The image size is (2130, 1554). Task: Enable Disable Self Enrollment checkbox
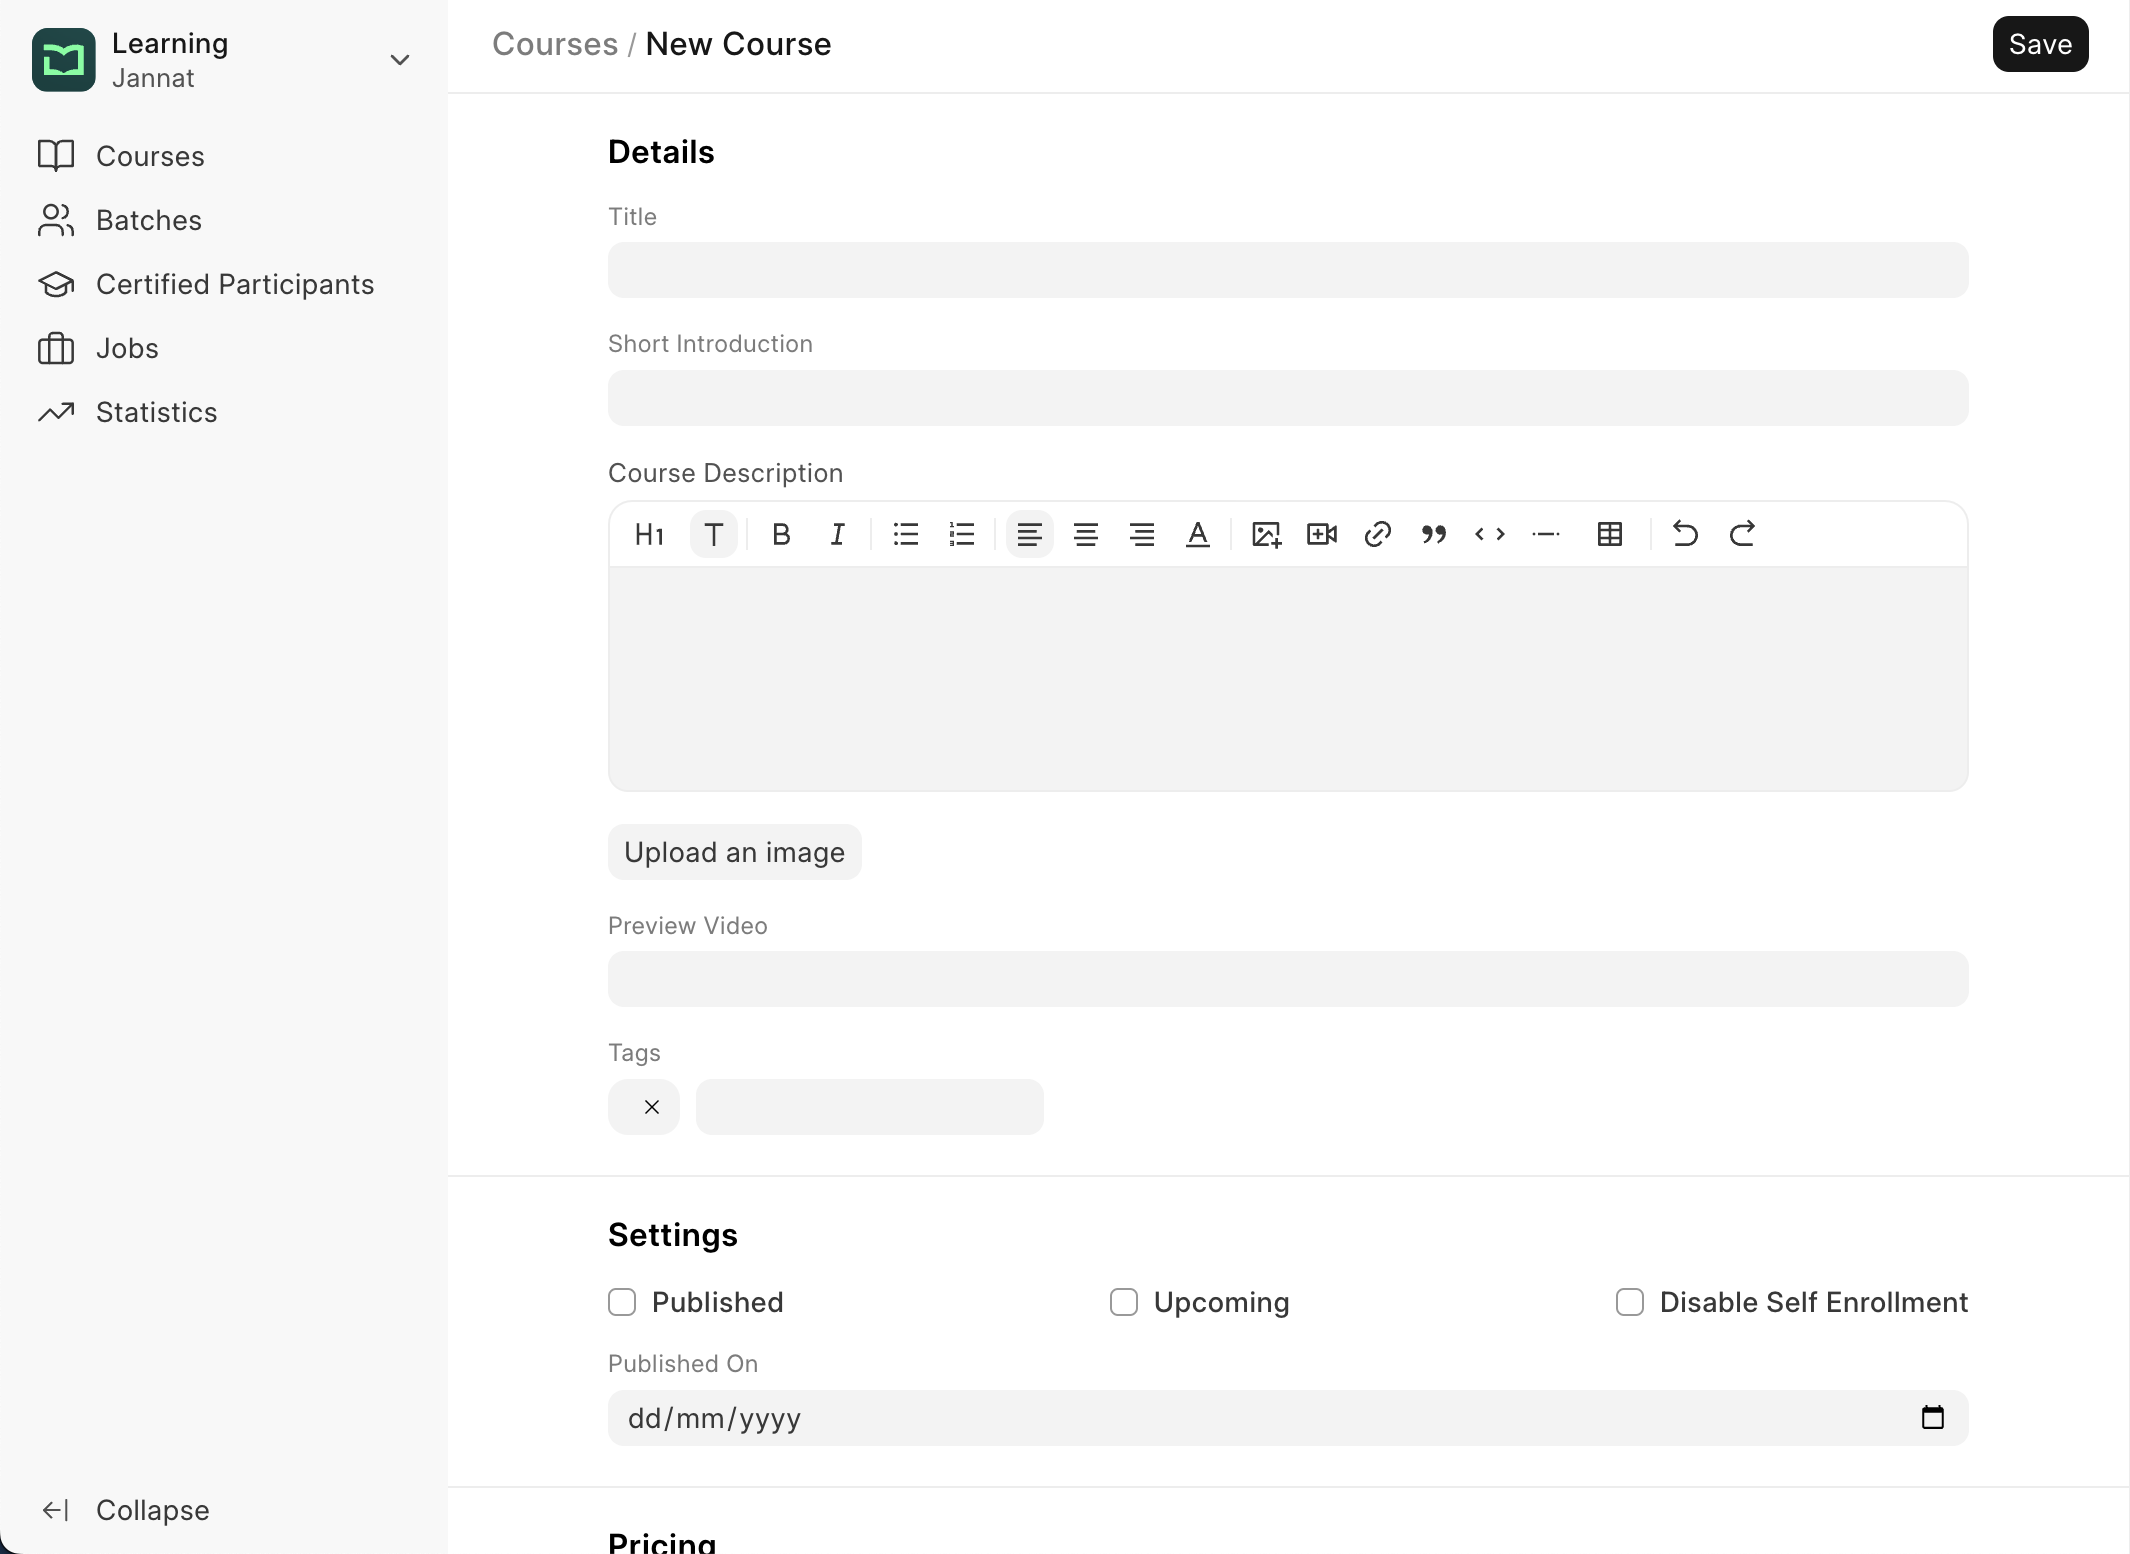pyautogui.click(x=1631, y=1301)
